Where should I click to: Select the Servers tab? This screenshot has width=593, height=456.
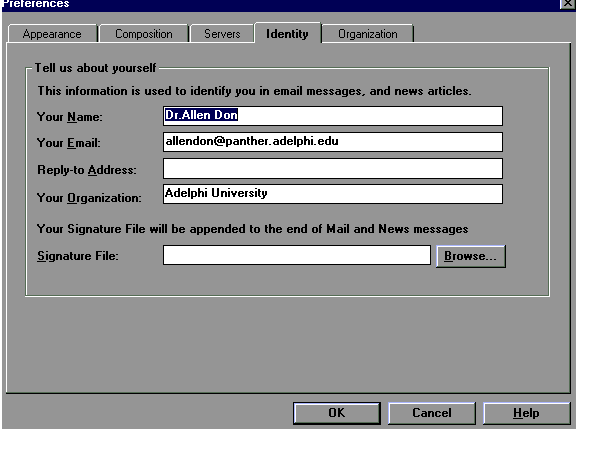(x=222, y=34)
